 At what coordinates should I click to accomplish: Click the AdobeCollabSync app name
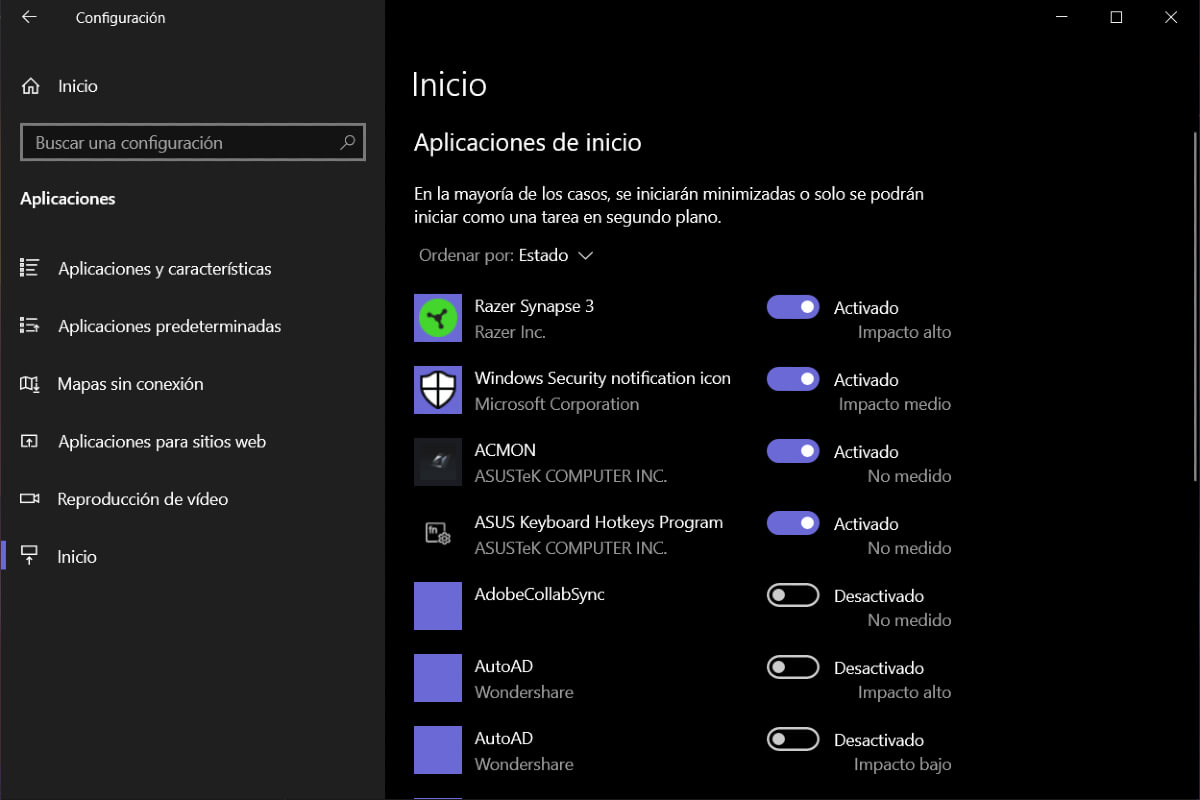point(539,594)
